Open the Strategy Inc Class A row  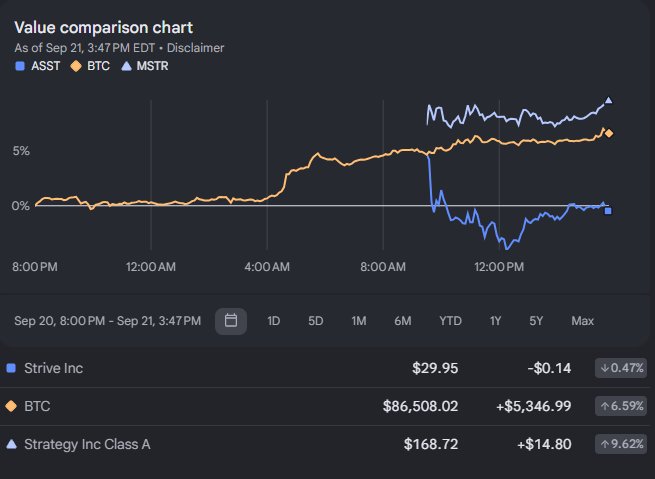tap(325, 444)
